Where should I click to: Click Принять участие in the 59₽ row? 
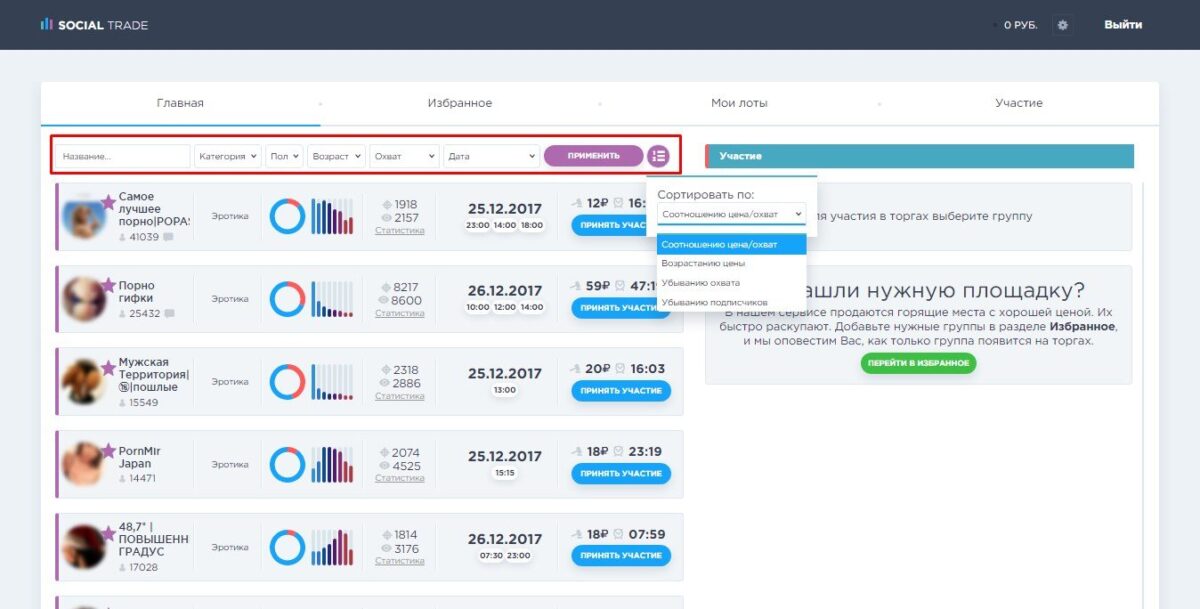click(x=621, y=307)
